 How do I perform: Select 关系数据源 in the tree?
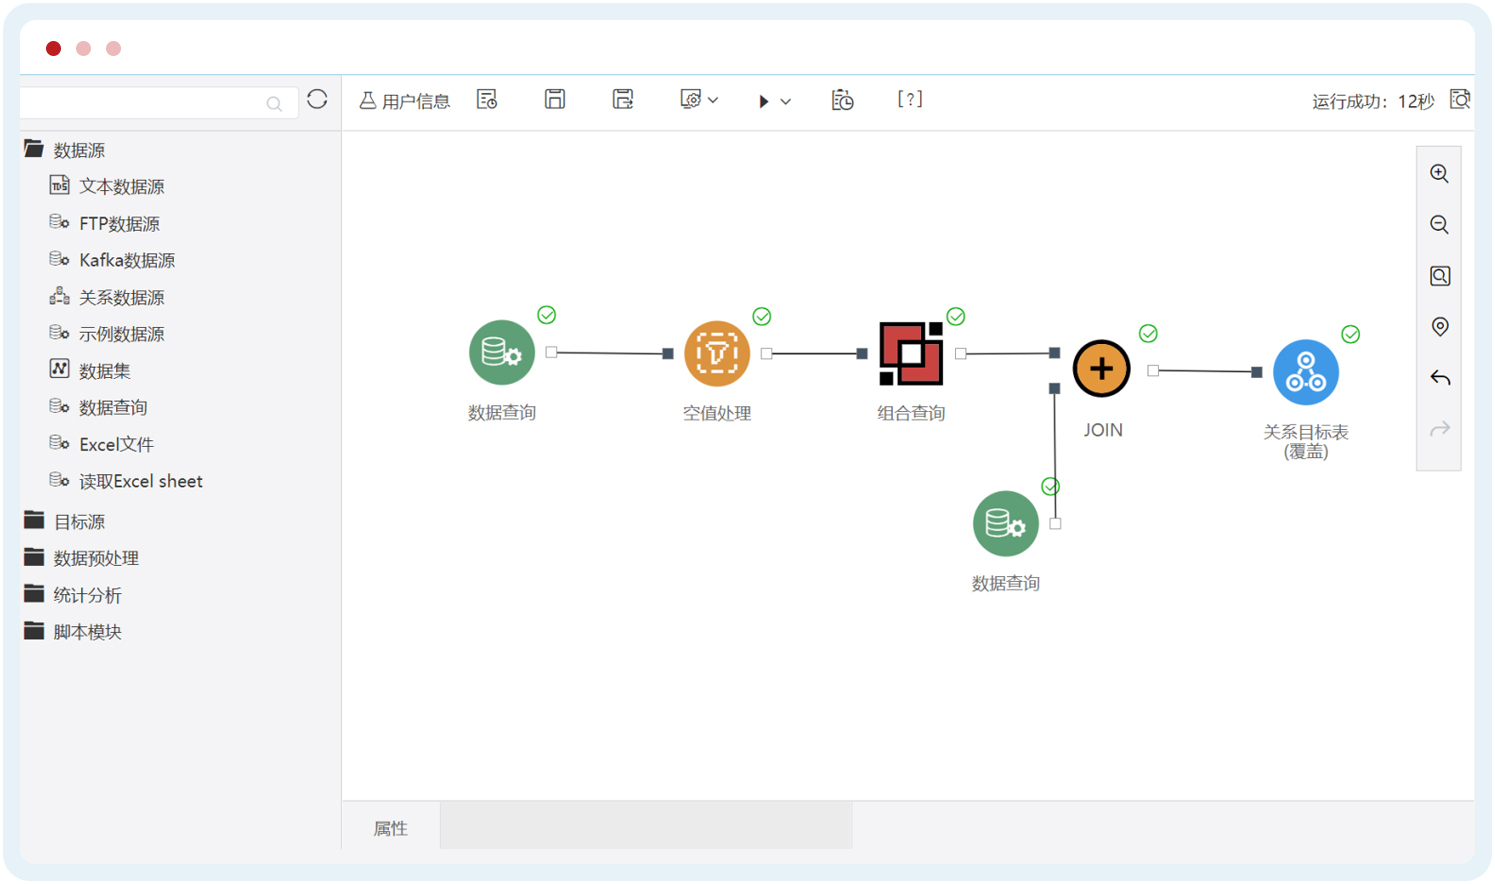click(122, 298)
